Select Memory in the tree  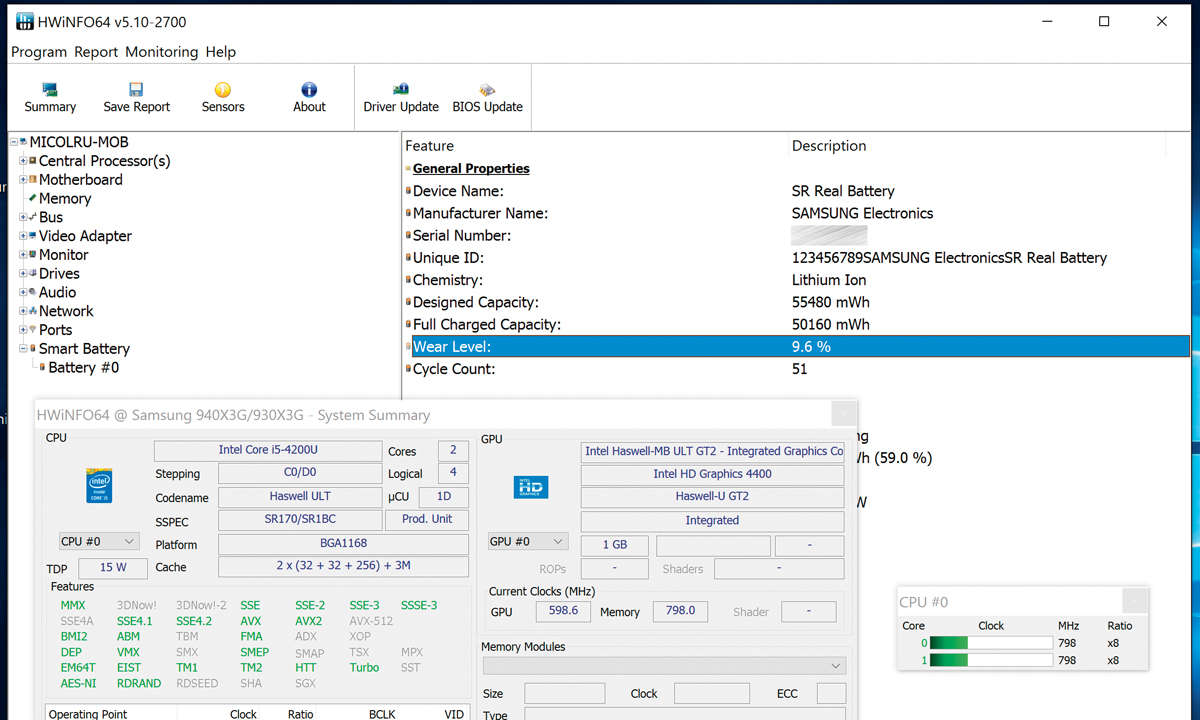coord(65,198)
